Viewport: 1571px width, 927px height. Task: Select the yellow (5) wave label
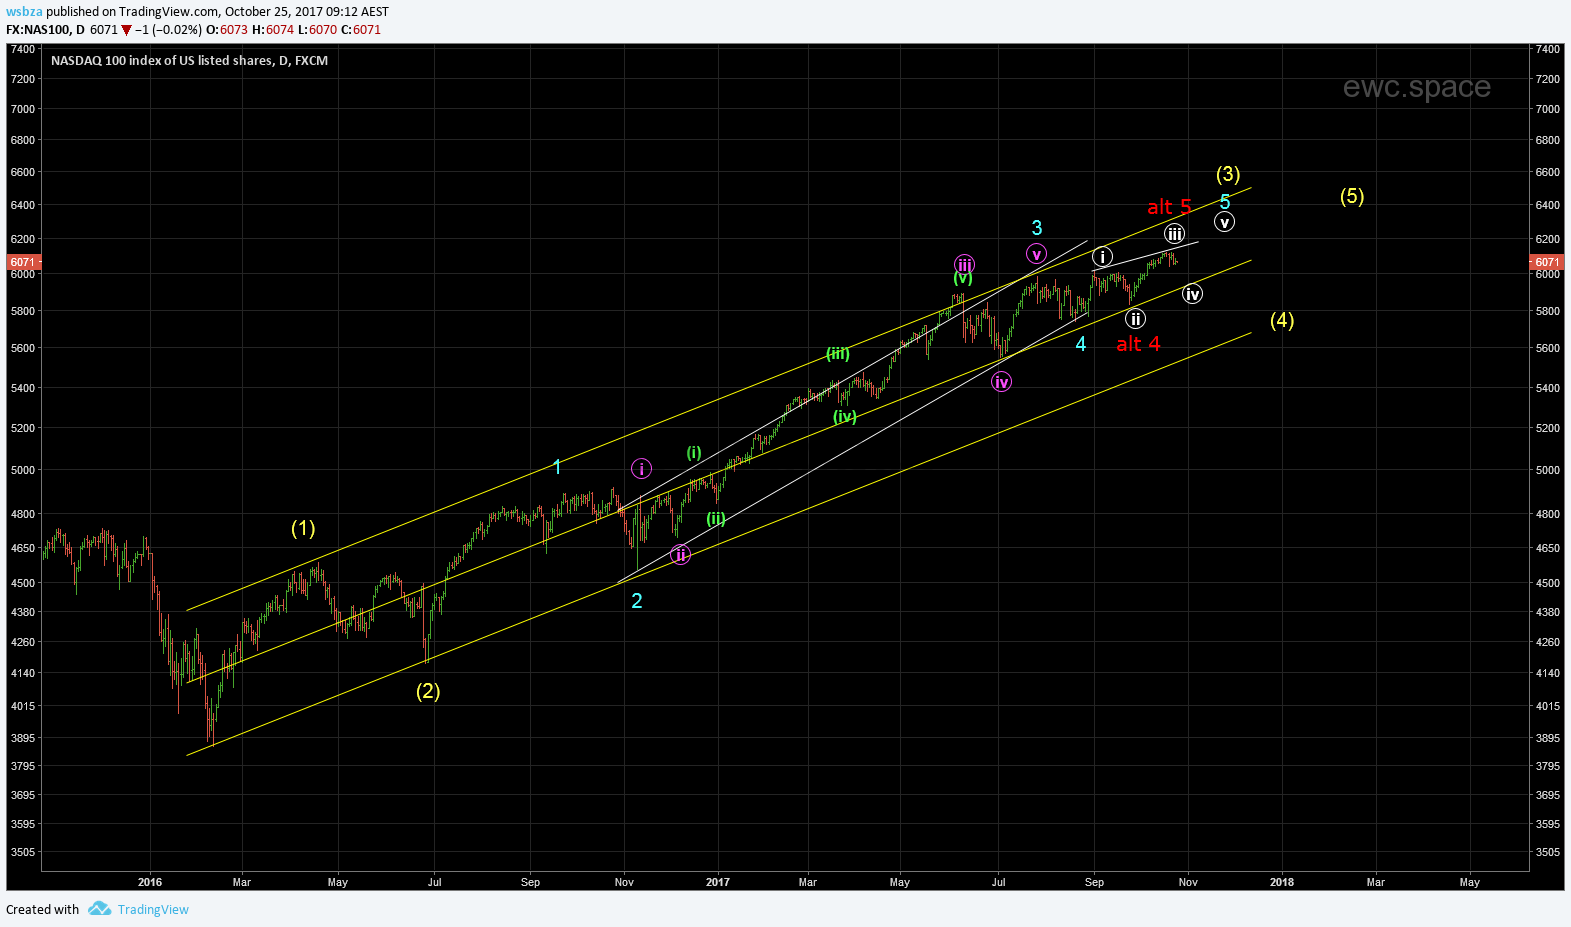[x=1351, y=196]
